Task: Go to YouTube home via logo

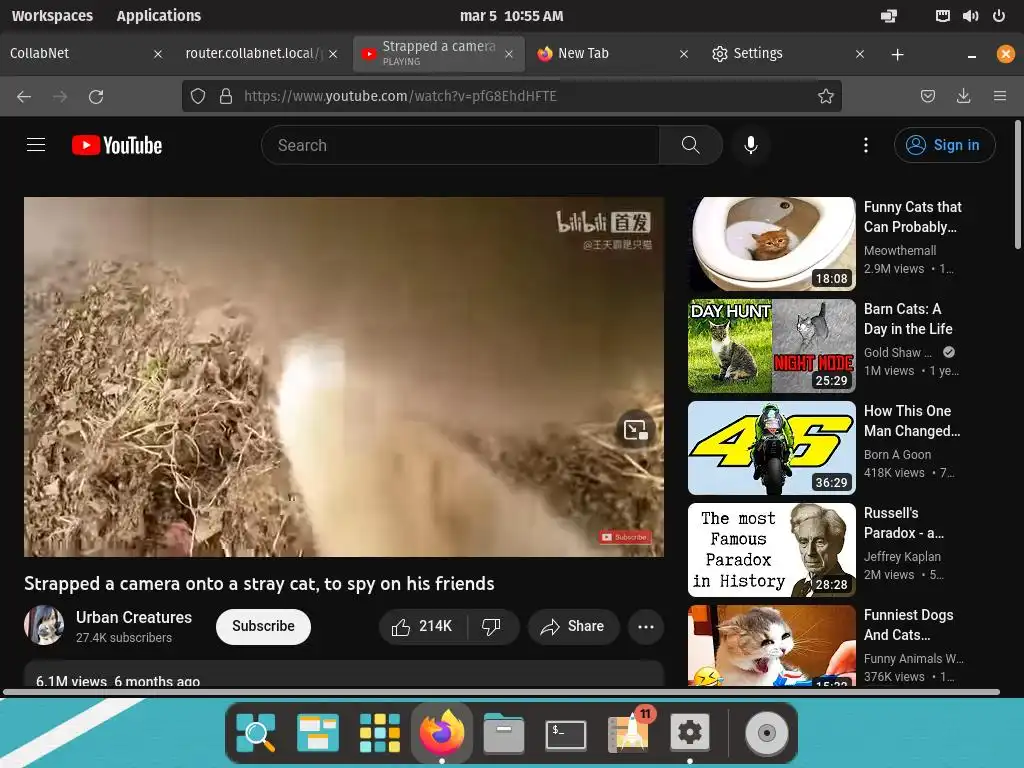Action: 117,145
